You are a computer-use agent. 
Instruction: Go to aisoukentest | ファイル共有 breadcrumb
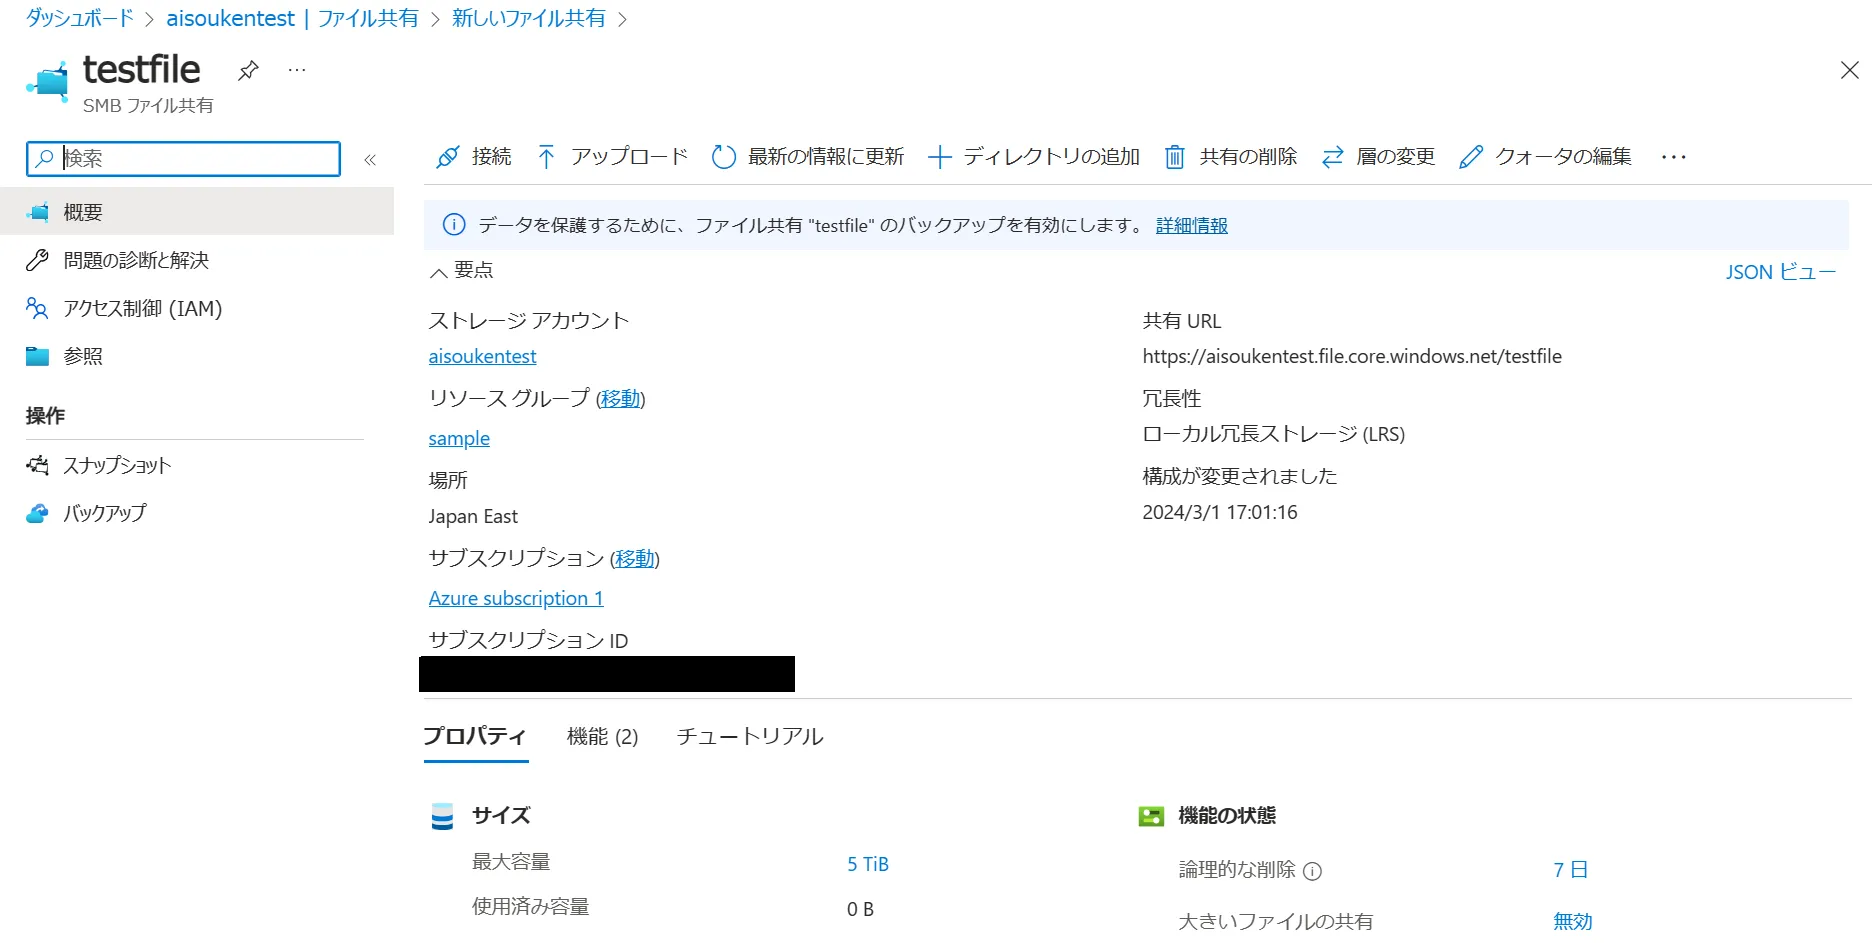(292, 18)
